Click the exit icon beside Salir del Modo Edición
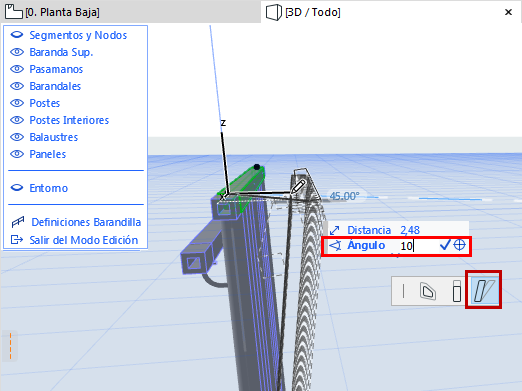The width and height of the screenshot is (522, 391). coord(17,240)
